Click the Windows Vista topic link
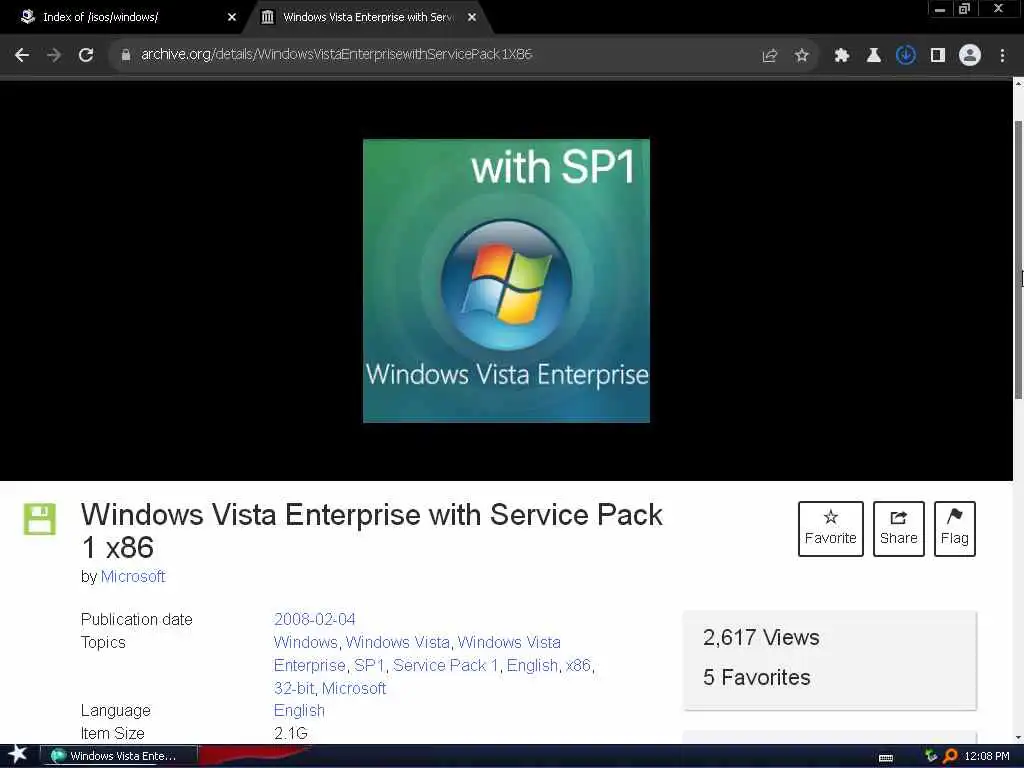This screenshot has width=1024, height=768. pos(398,643)
